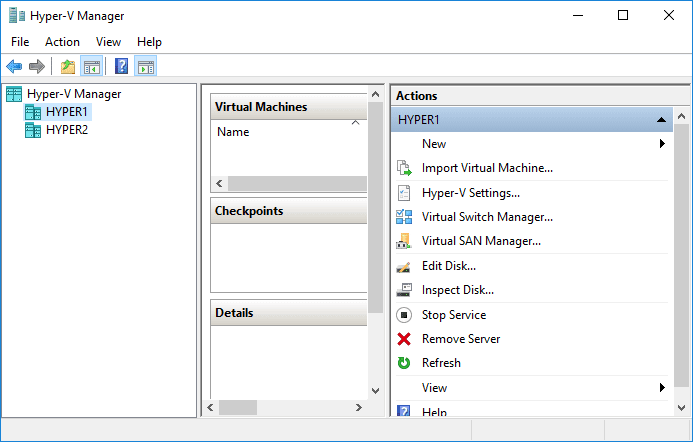Click the Details section header

coord(289,313)
